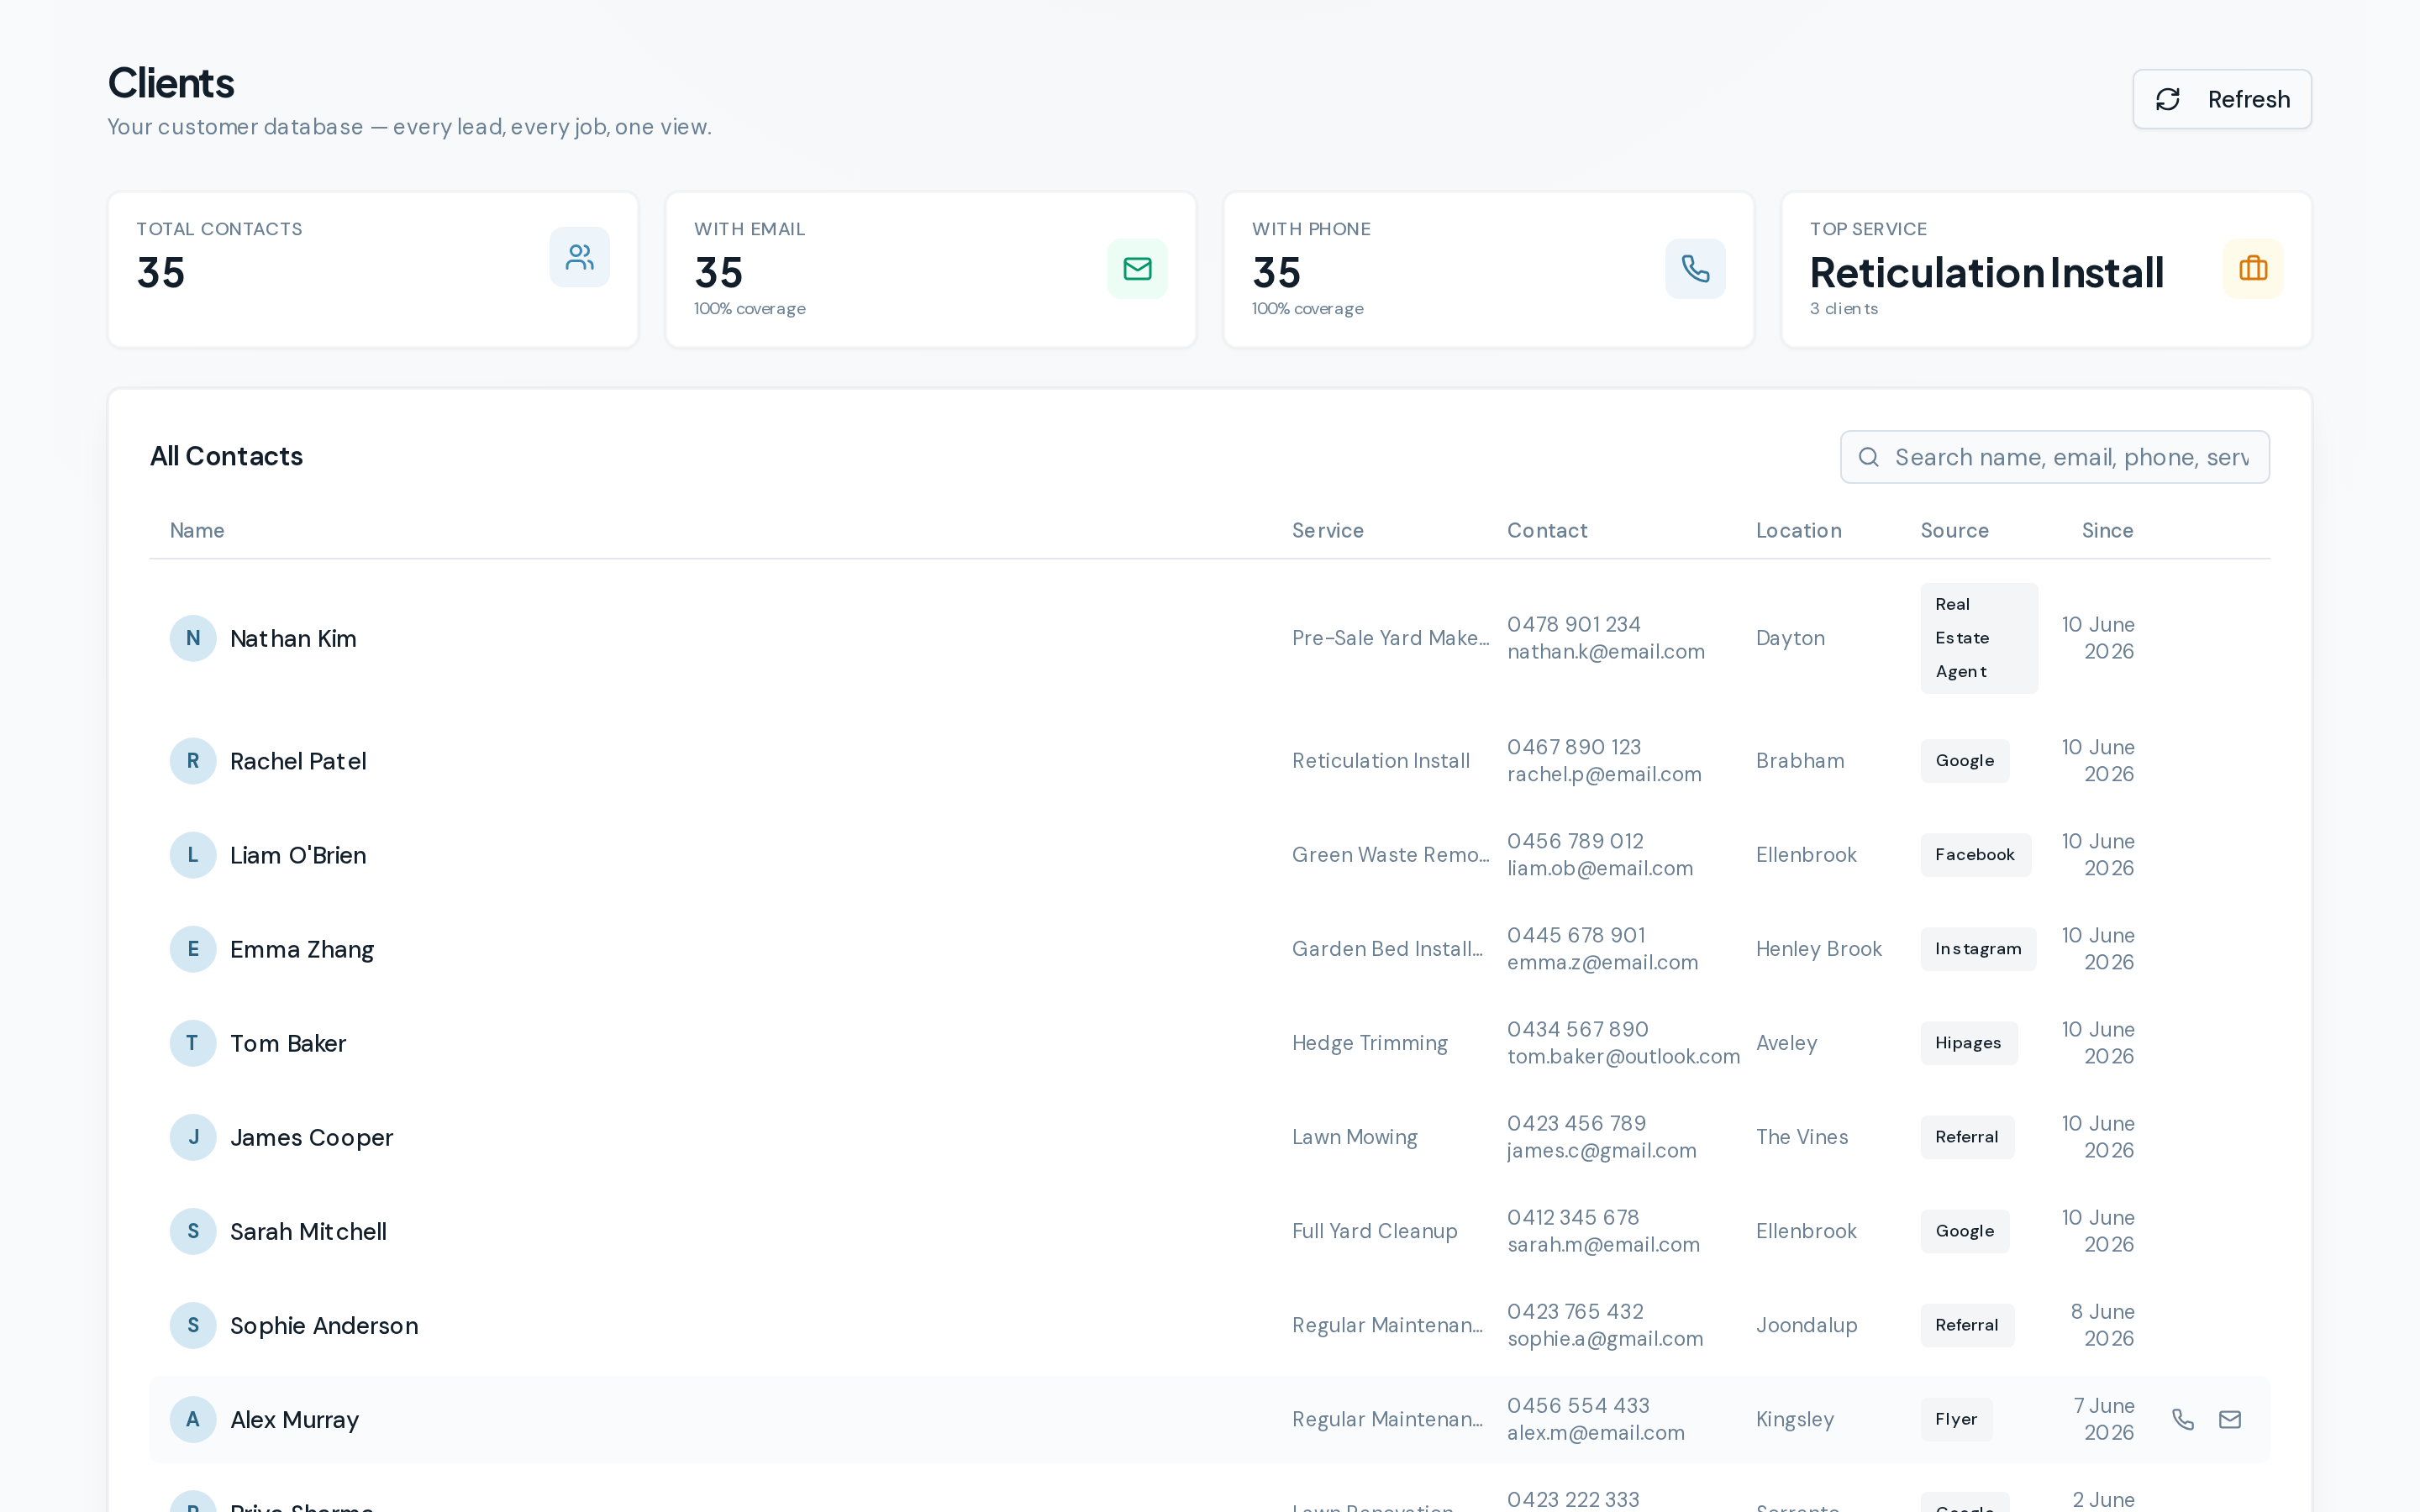Click tom.baker@outlook.com email address
This screenshot has height=1512, width=2420.
(1623, 1056)
